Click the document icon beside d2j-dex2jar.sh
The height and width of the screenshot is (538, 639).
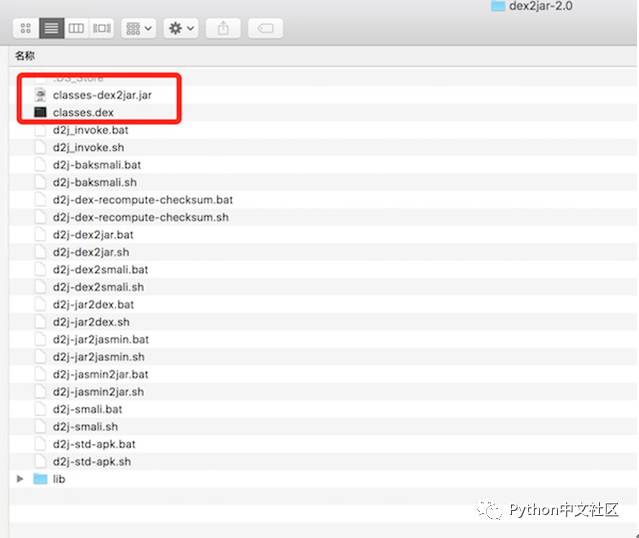40,252
